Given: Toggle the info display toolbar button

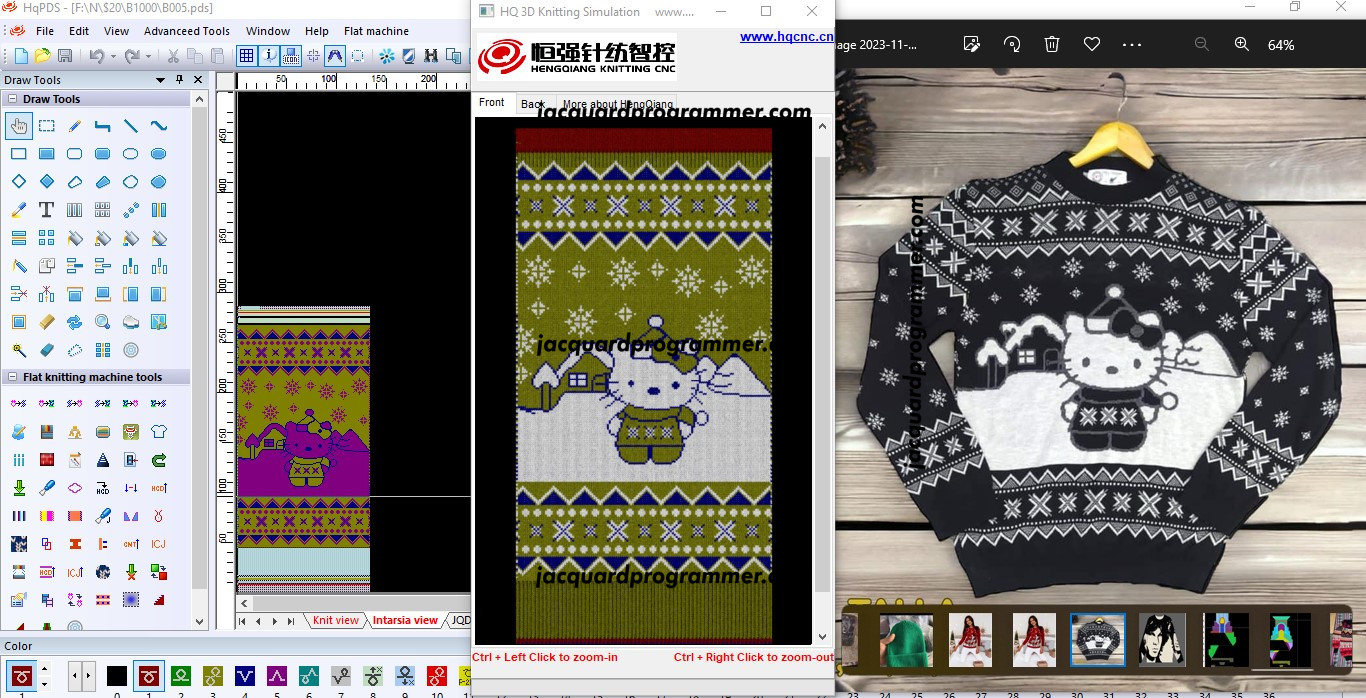Looking at the screenshot, I should tap(269, 56).
